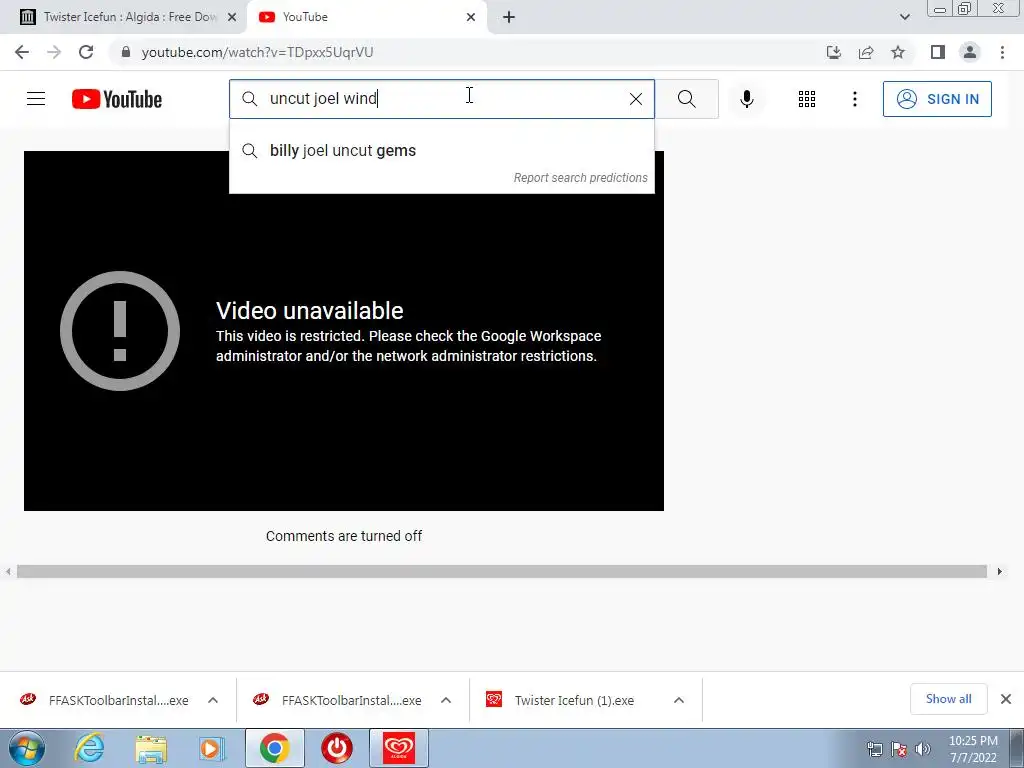1024x768 pixels.
Task: Start voice search with the microphone
Action: click(x=747, y=99)
